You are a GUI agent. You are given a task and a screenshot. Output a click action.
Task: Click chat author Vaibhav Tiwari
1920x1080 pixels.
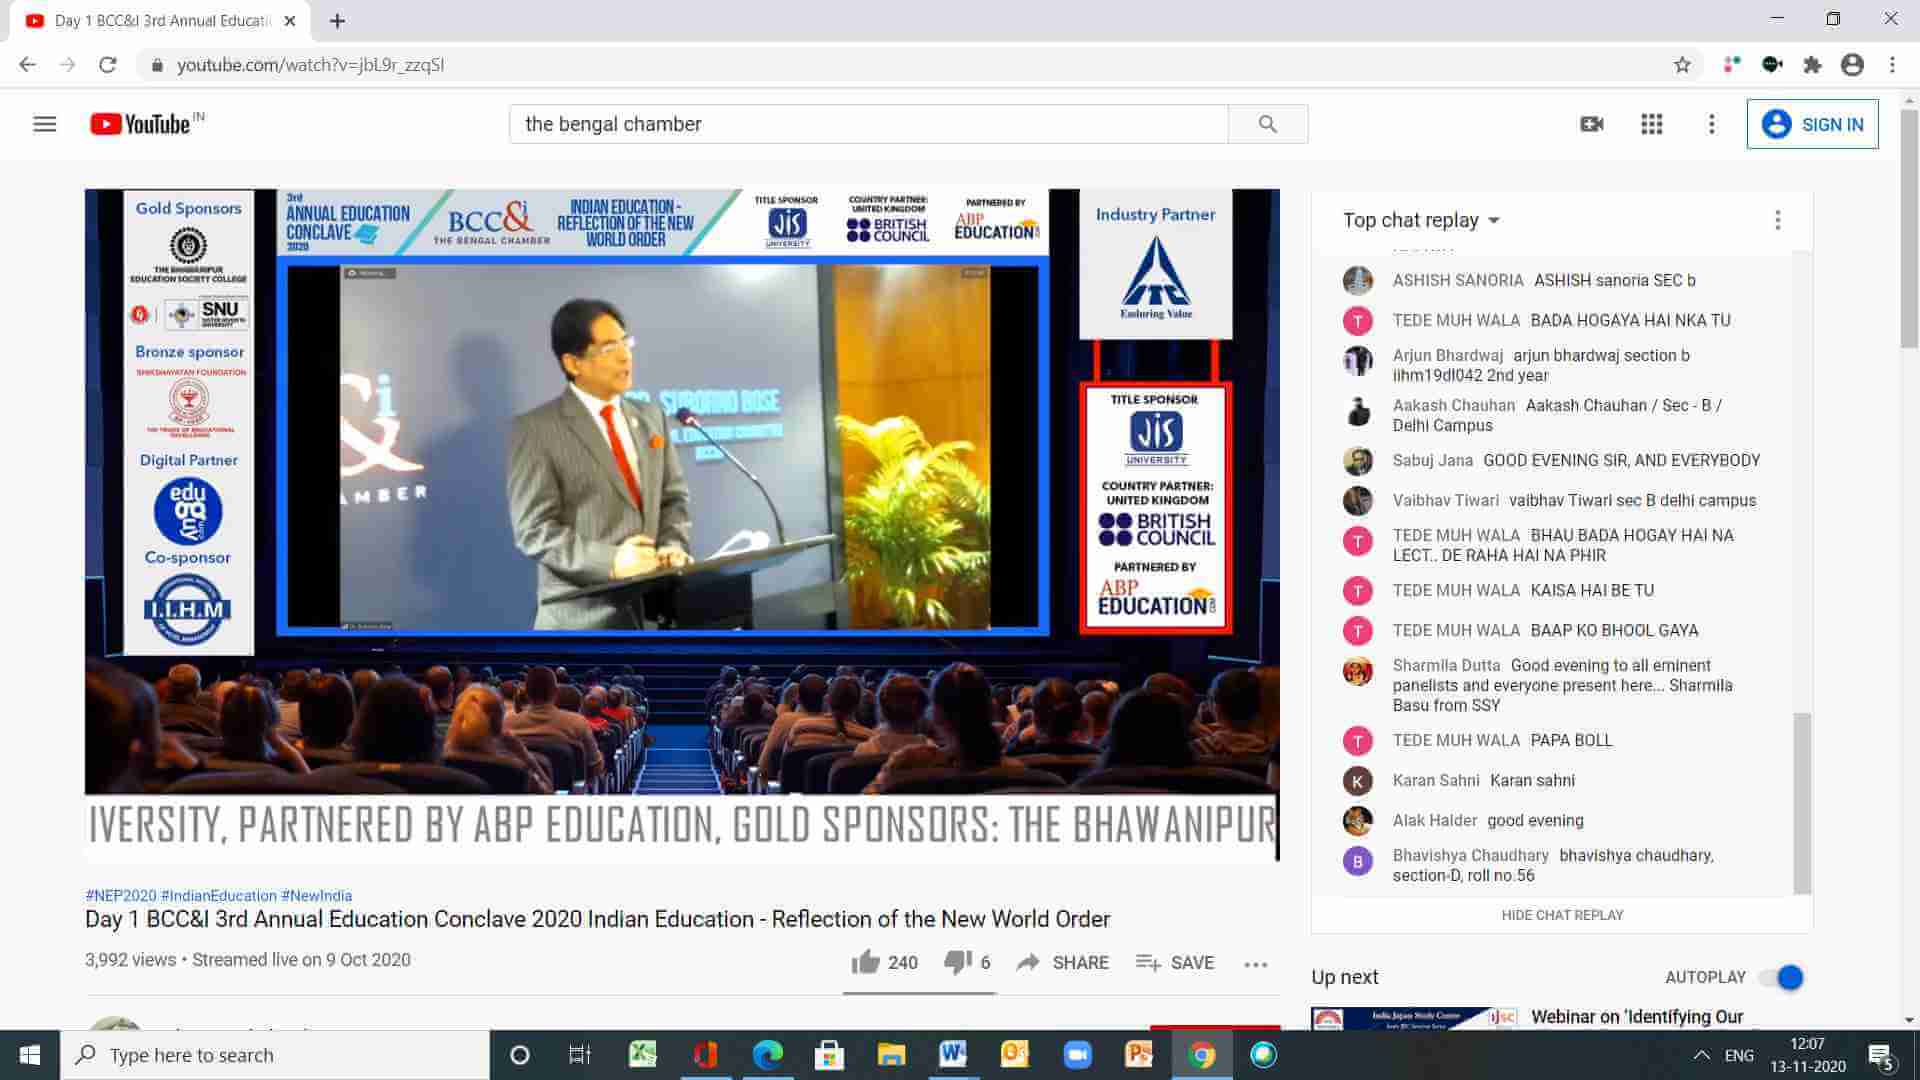coord(1446,500)
